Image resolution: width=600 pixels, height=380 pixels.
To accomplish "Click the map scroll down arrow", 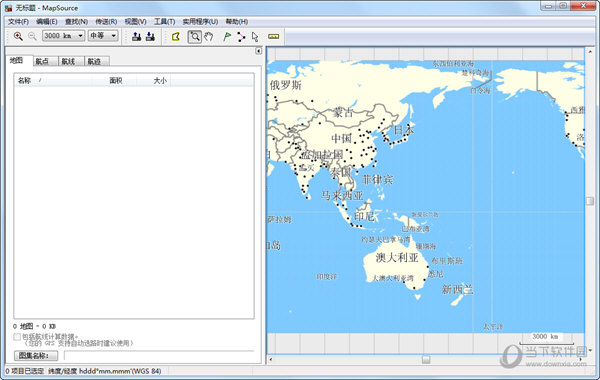I will click(x=590, y=350).
